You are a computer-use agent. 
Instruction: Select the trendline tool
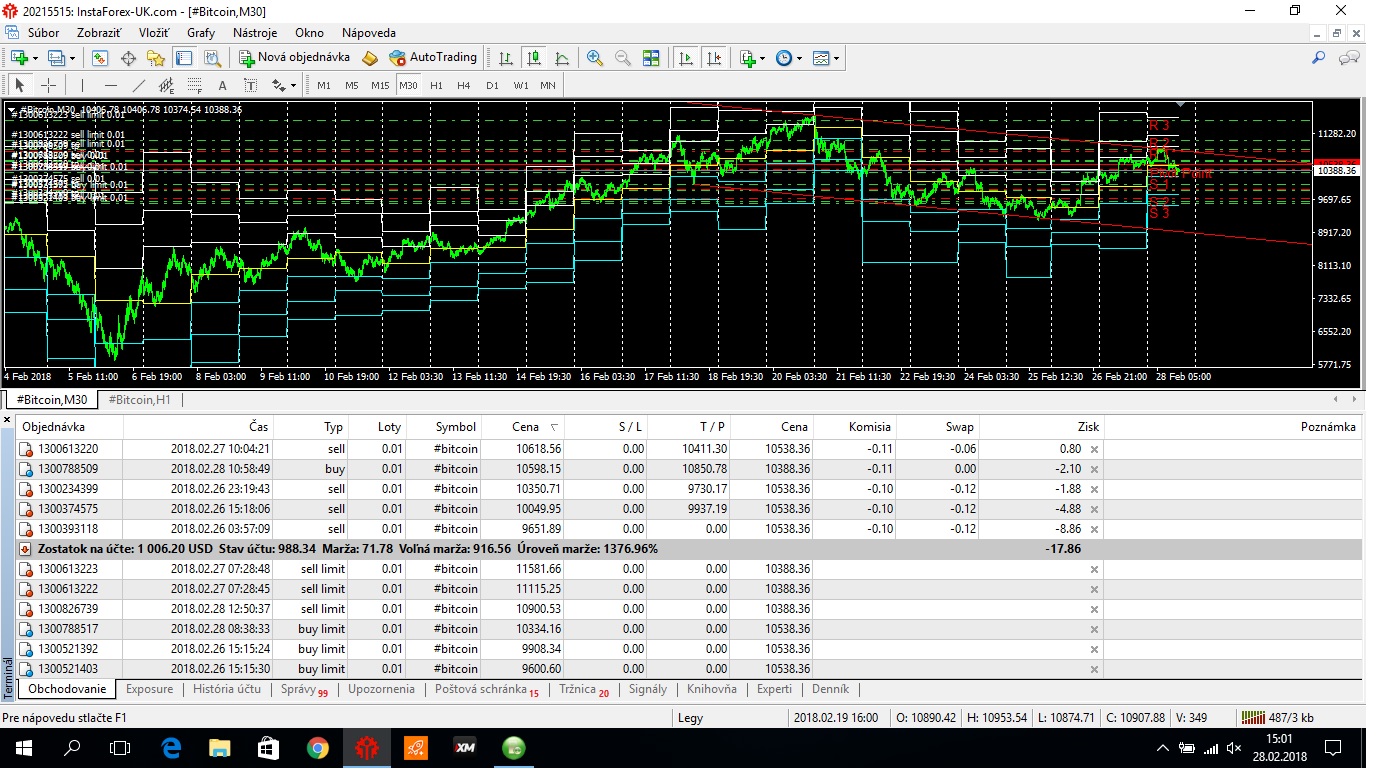pyautogui.click(x=138, y=85)
